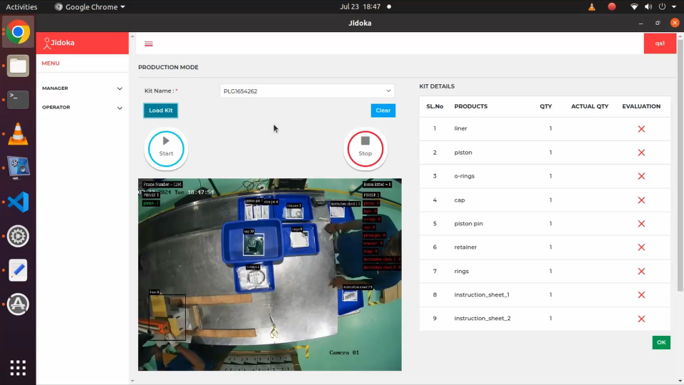The width and height of the screenshot is (684, 385).
Task: Select the piston product text
Action: click(463, 153)
